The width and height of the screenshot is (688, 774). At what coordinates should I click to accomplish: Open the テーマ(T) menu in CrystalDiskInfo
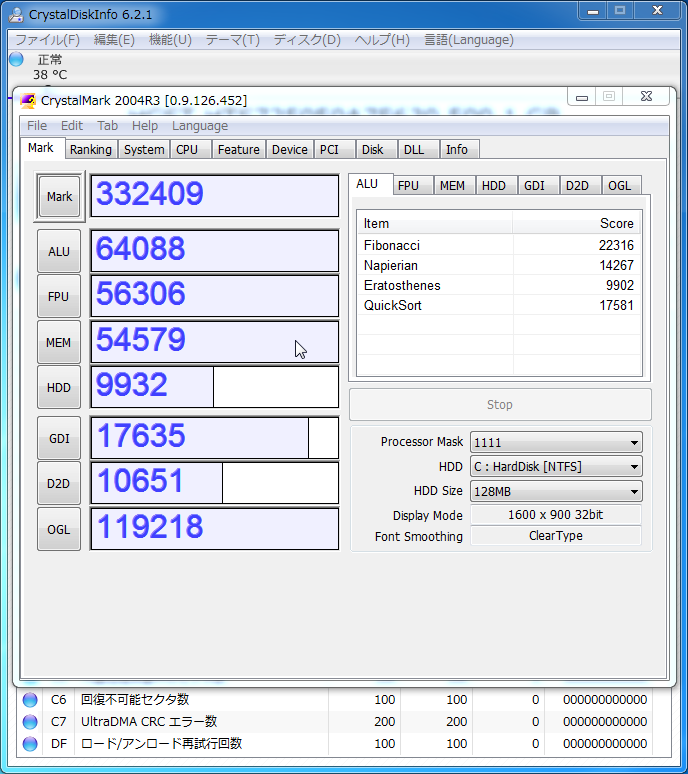tap(232, 39)
